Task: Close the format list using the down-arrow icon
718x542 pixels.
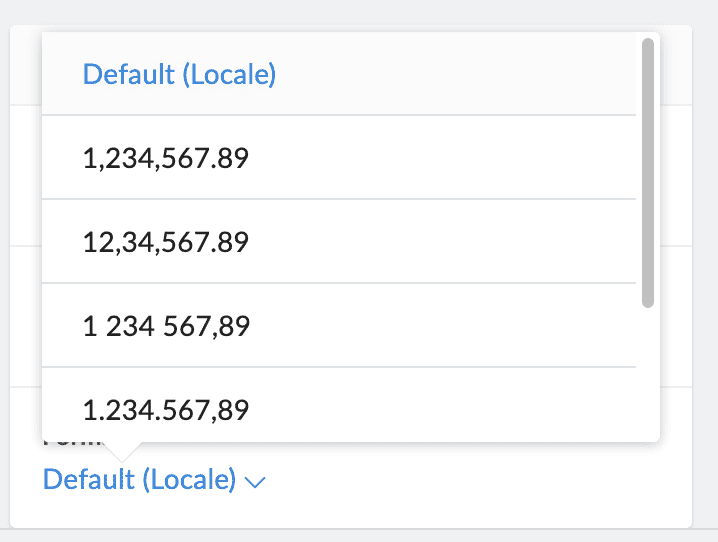Action: (x=255, y=482)
